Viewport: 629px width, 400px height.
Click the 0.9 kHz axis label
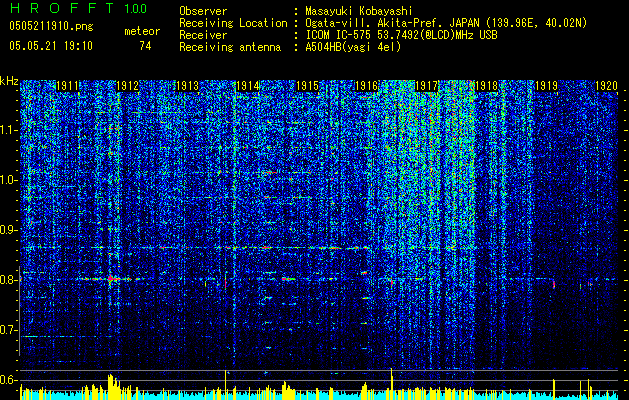coord(9,230)
